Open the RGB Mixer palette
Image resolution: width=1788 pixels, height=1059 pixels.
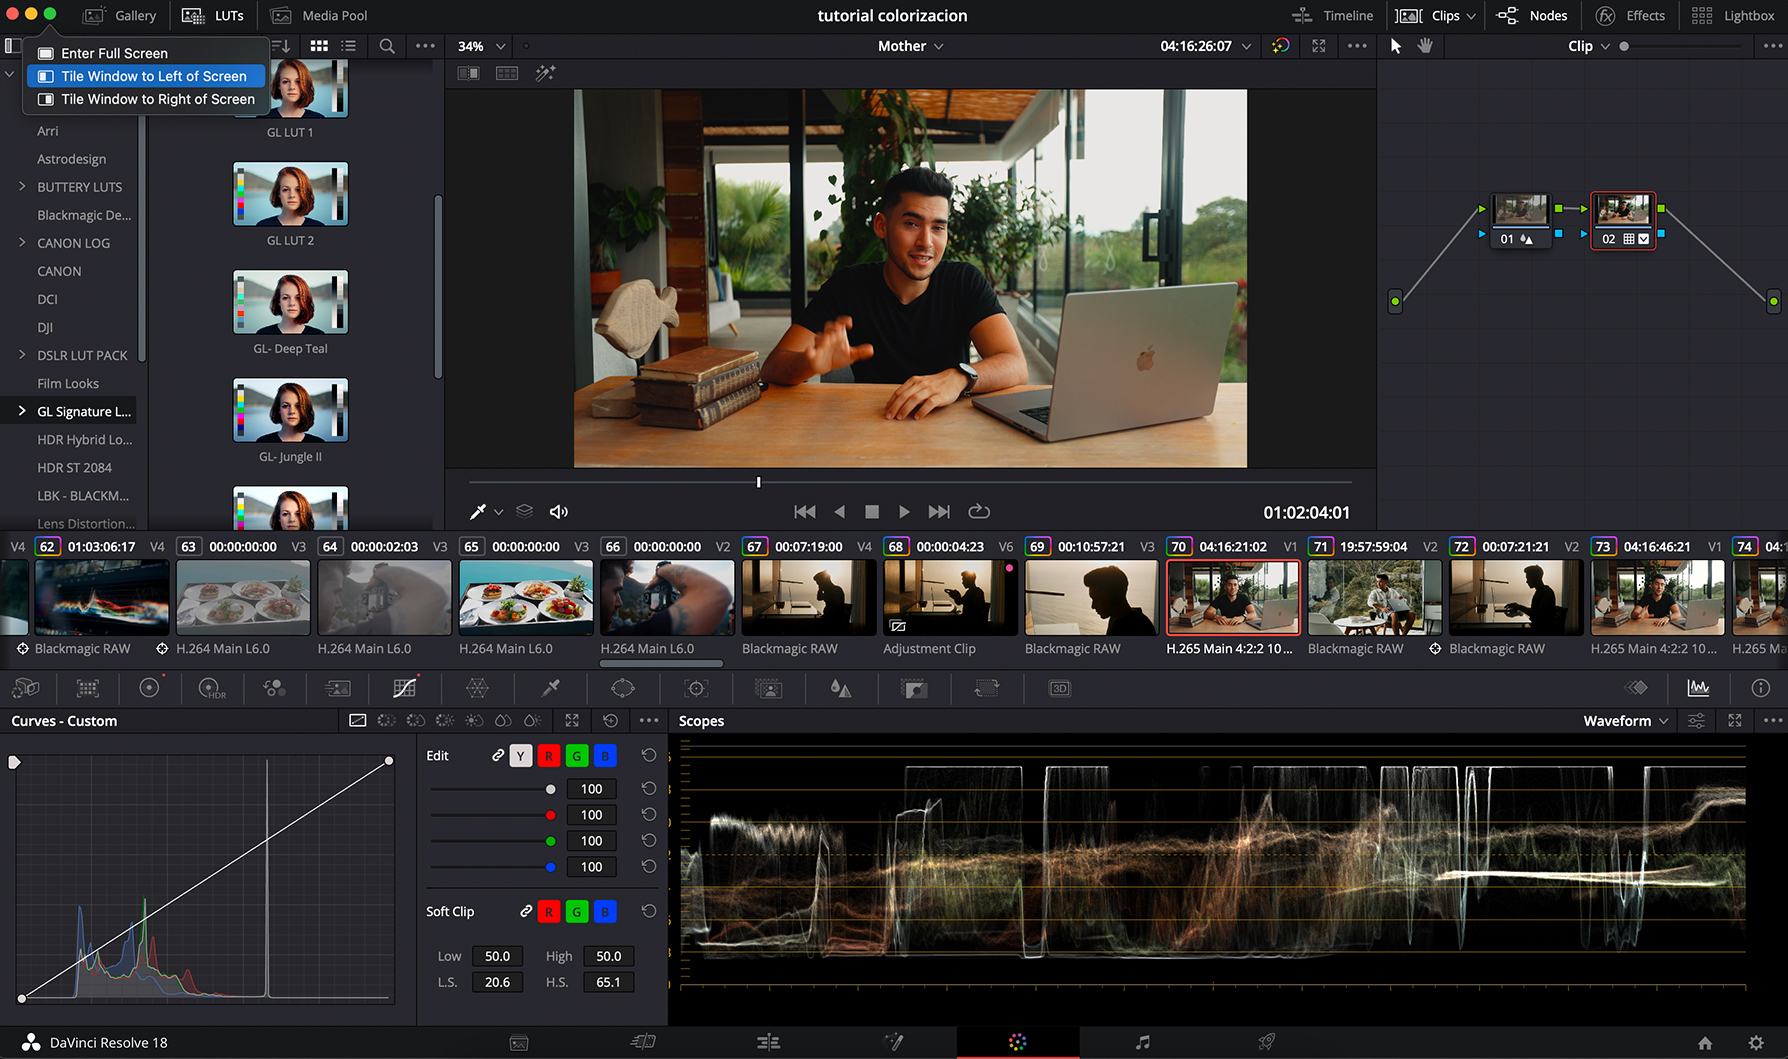tap(274, 688)
